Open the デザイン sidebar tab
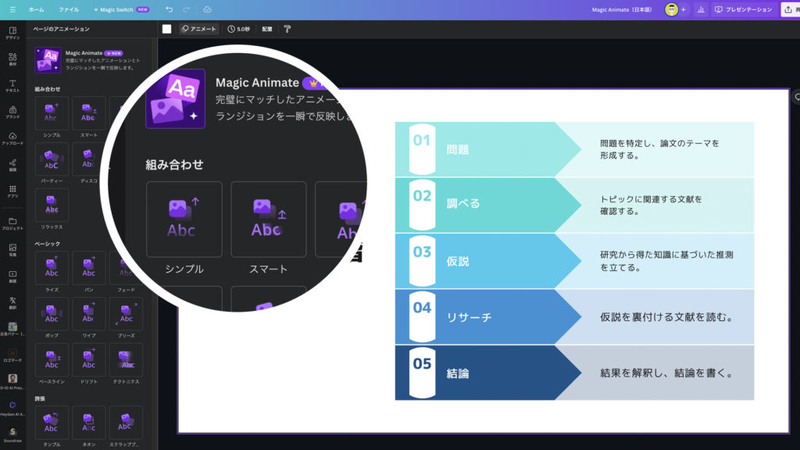This screenshot has height=450, width=800. 12,33
